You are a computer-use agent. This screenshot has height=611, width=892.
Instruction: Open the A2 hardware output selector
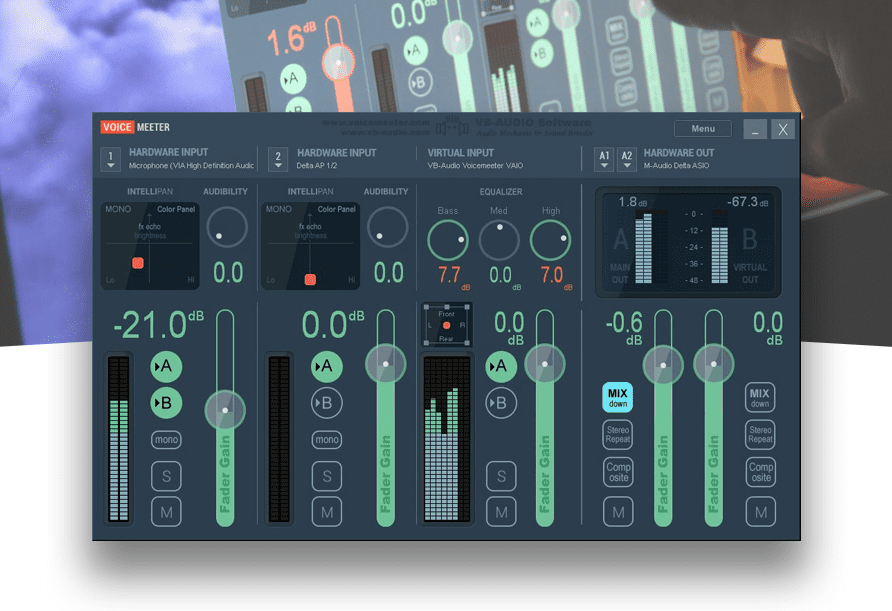[626, 159]
